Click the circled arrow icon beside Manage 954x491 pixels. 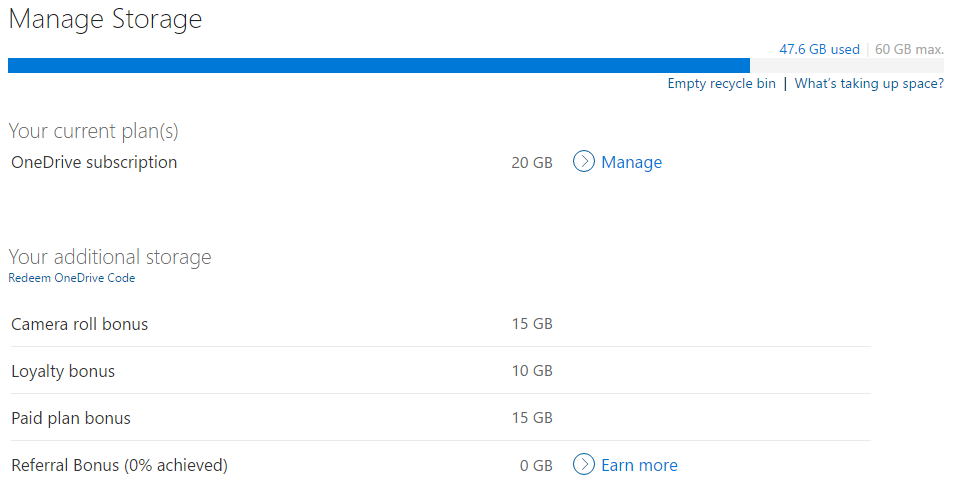tap(584, 162)
